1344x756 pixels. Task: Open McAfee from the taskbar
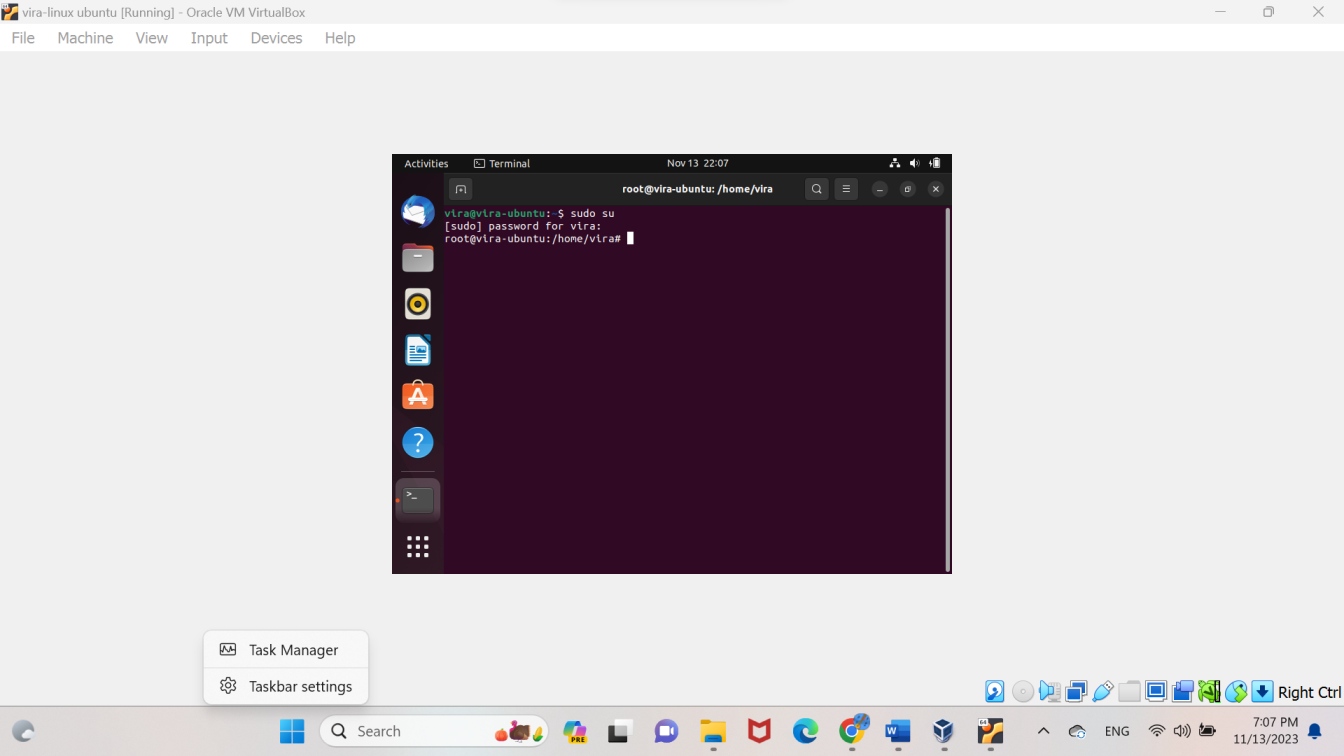pos(760,732)
